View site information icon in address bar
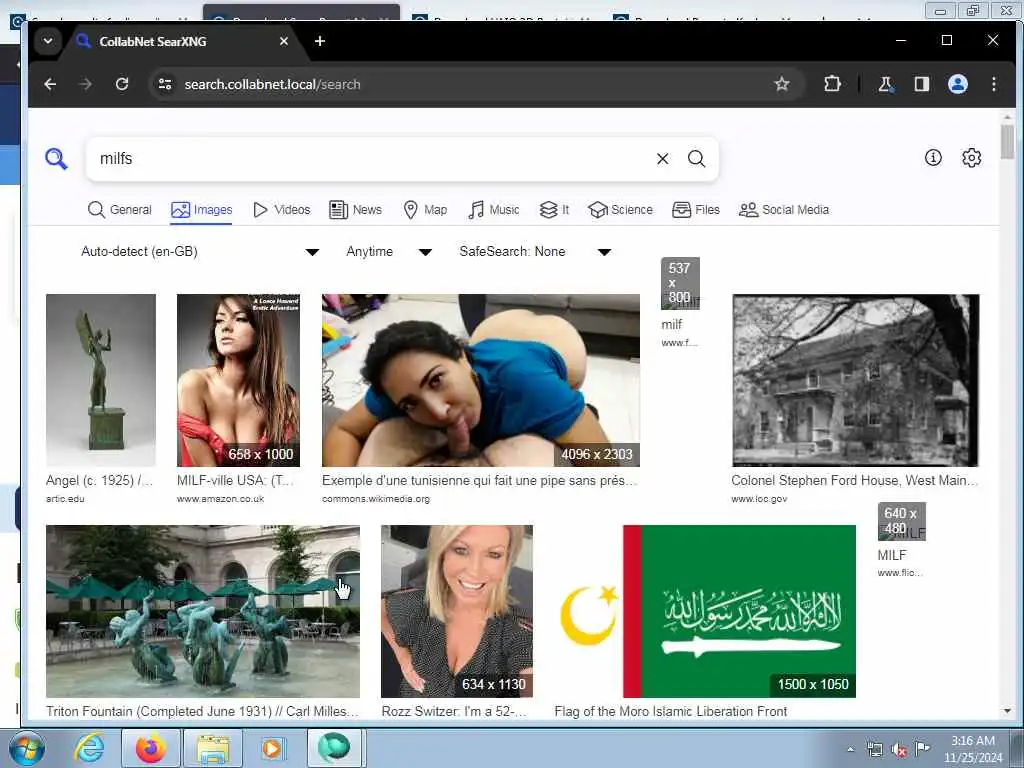This screenshot has height=768, width=1024. tap(165, 84)
